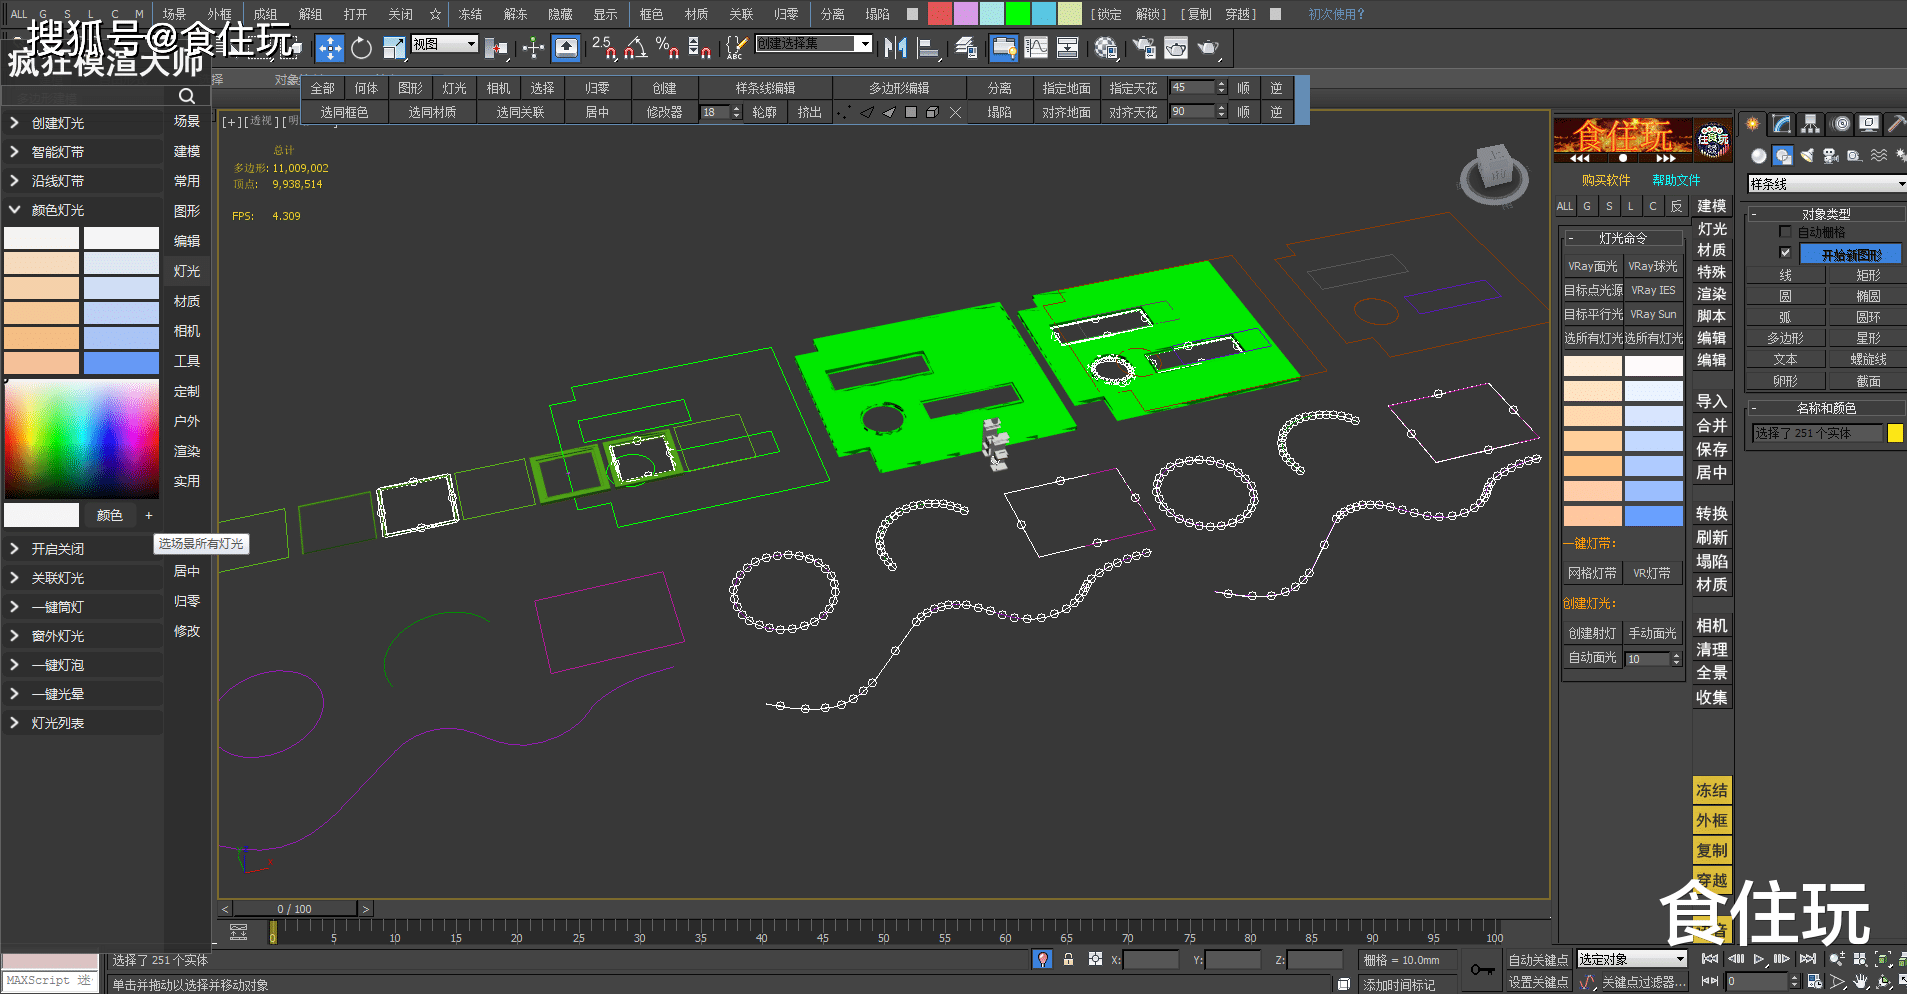Open the Material Editor icon
The width and height of the screenshot is (1907, 994).
1106,47
